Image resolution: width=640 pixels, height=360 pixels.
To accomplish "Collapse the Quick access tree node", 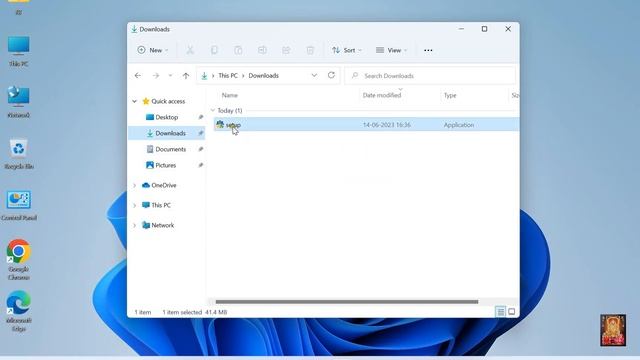I will click(134, 101).
